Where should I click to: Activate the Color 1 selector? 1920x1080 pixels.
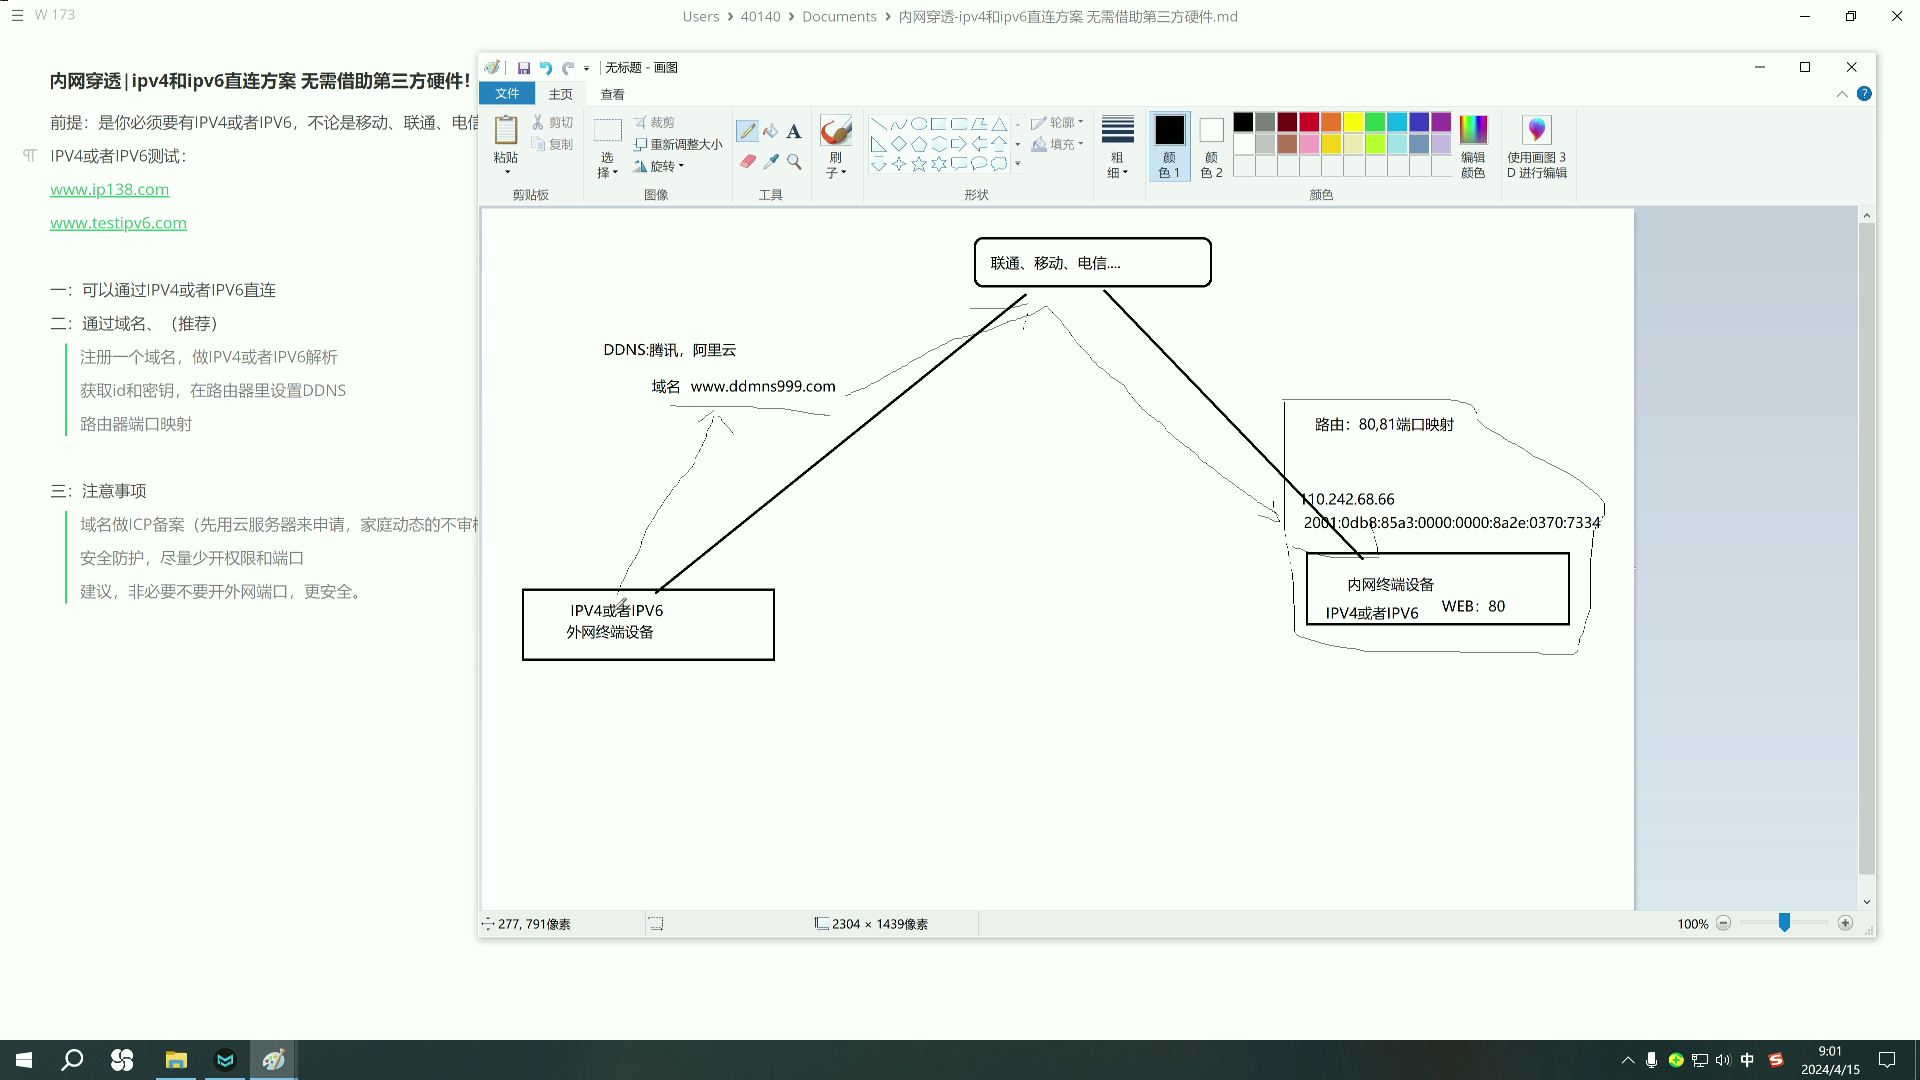[1169, 146]
